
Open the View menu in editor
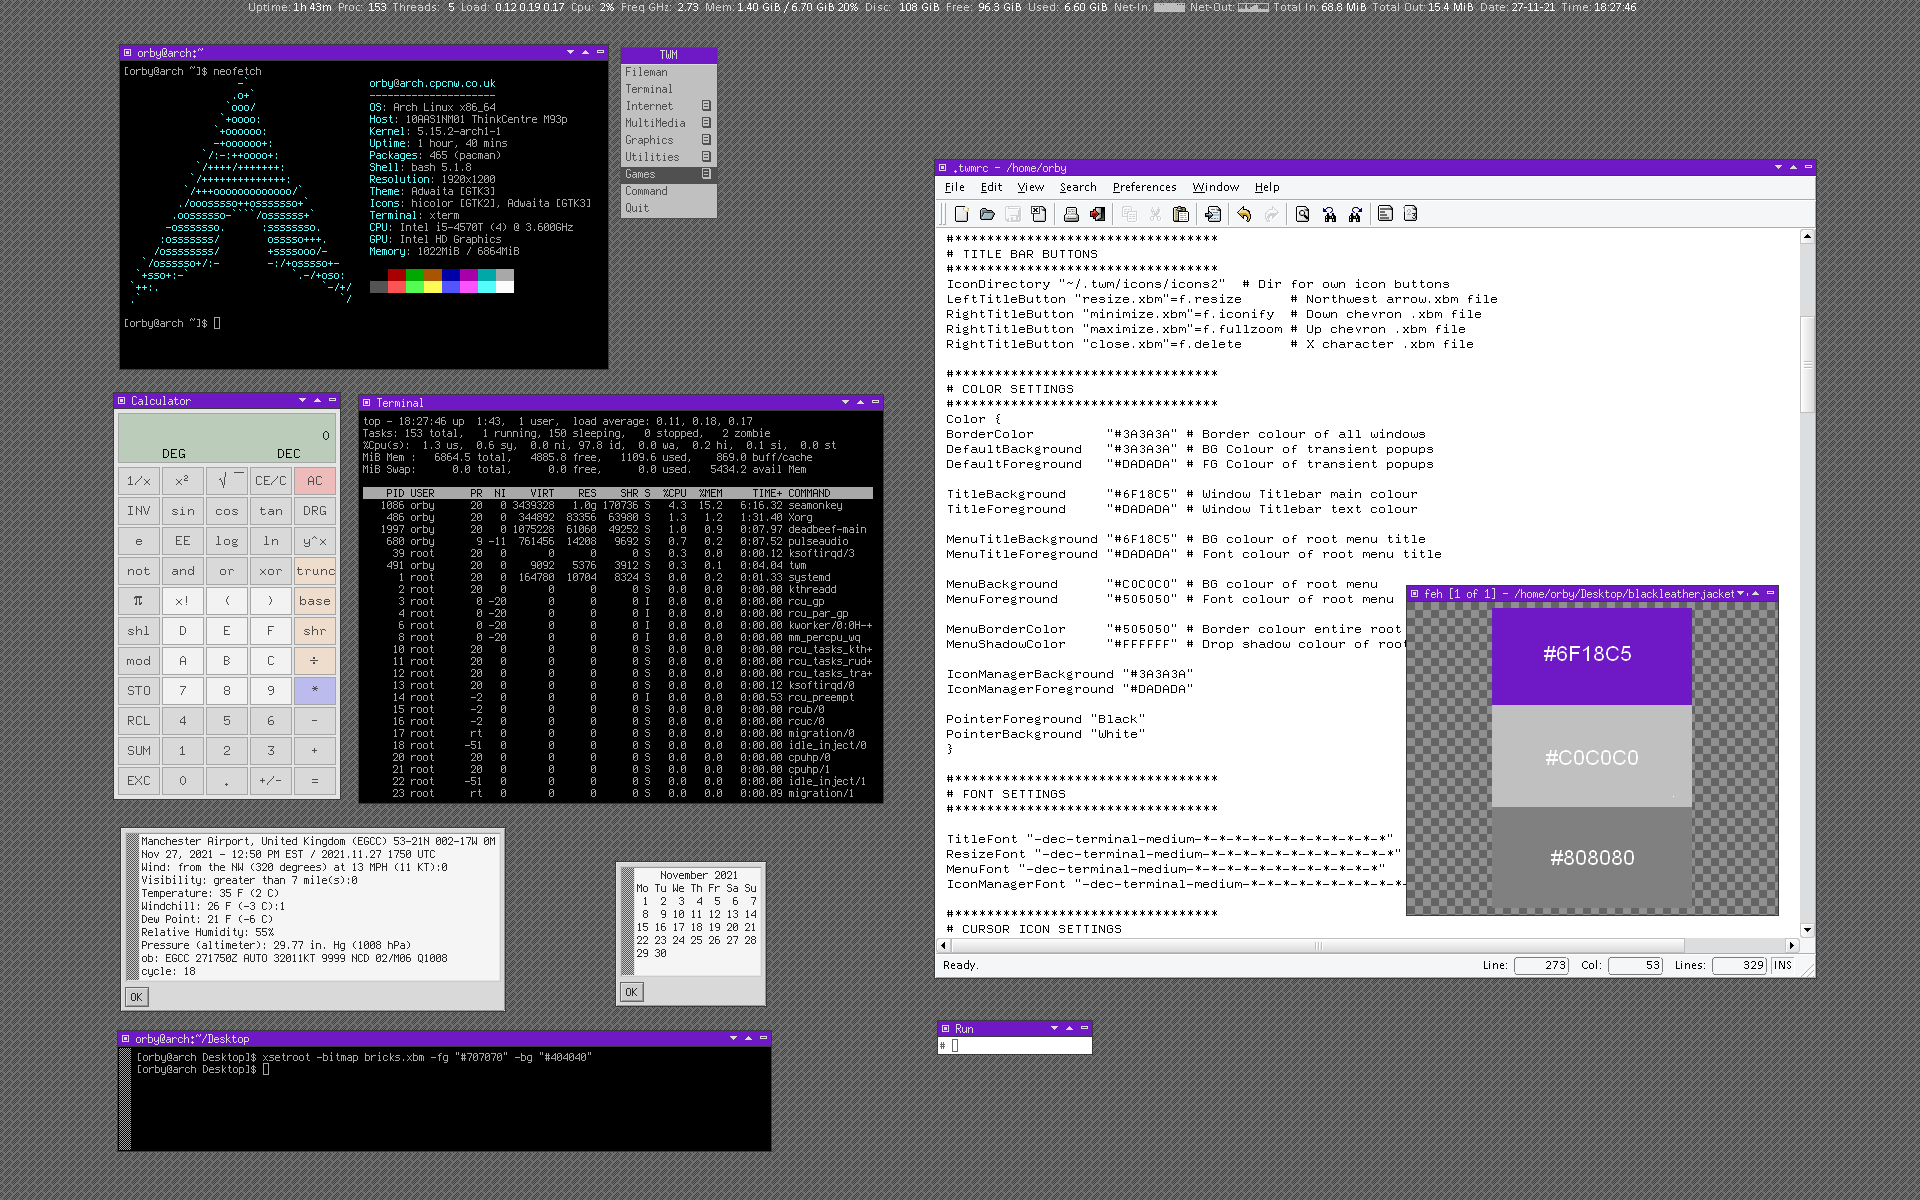tap(1030, 187)
